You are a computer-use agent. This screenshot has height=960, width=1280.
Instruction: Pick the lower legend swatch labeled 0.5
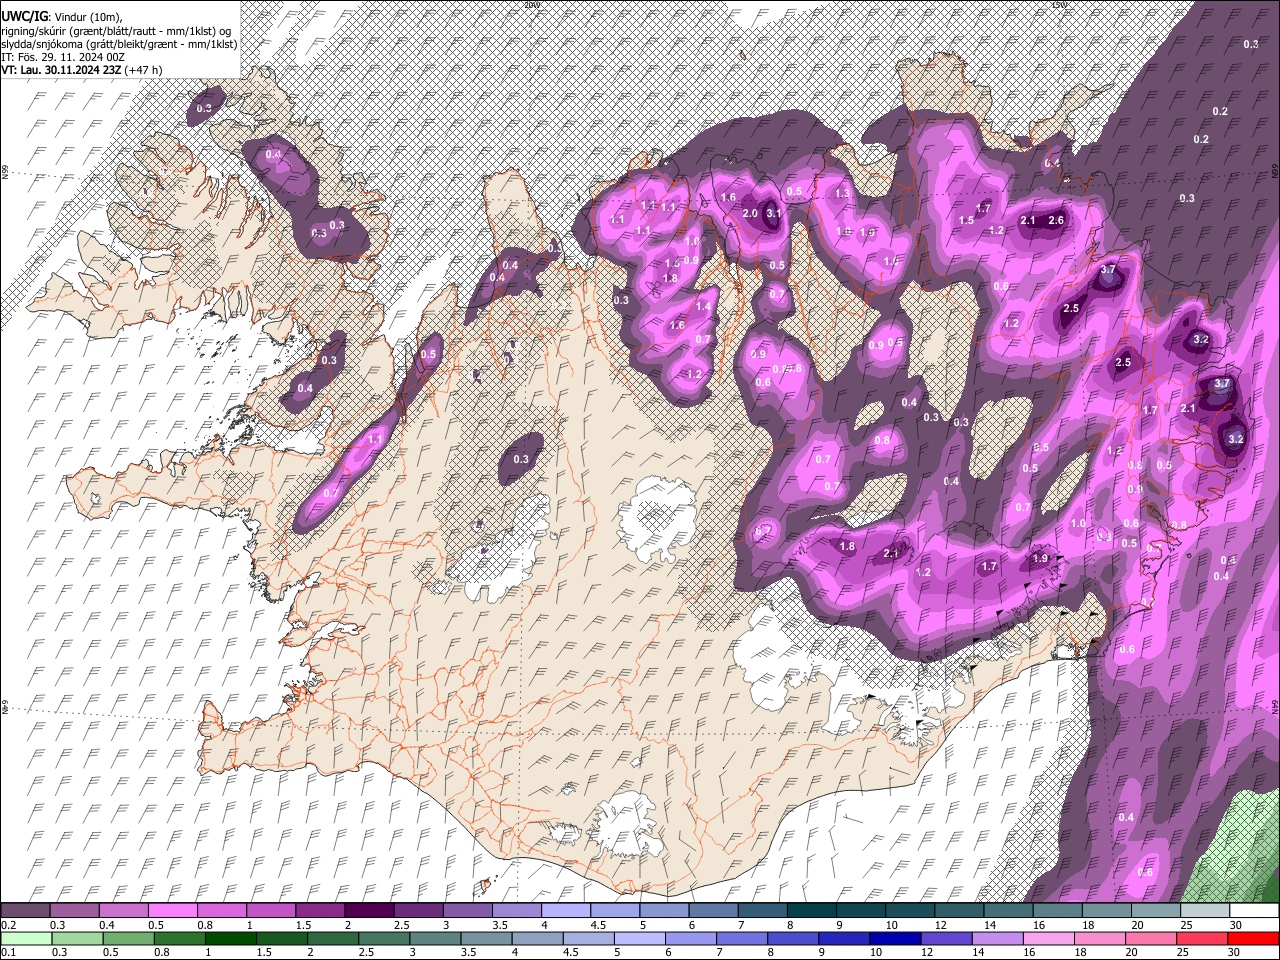pos(127,938)
